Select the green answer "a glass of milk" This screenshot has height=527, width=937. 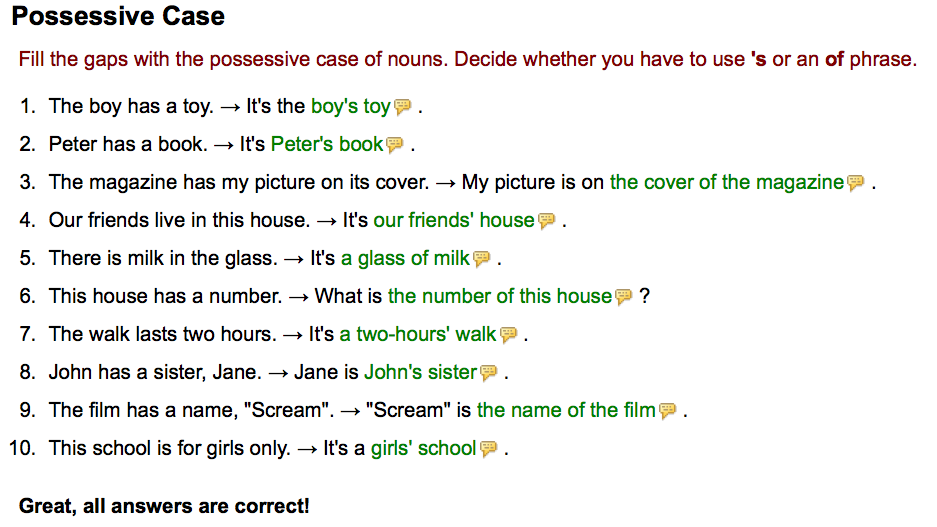[405, 258]
